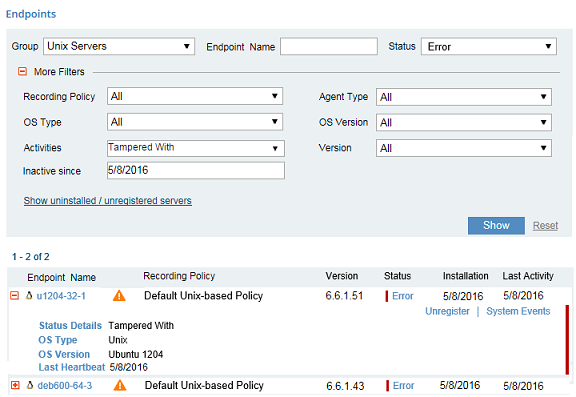Open Show uninstalled / unregistered servers link
Screen dimensions: 576x397
pyautogui.click(x=108, y=201)
